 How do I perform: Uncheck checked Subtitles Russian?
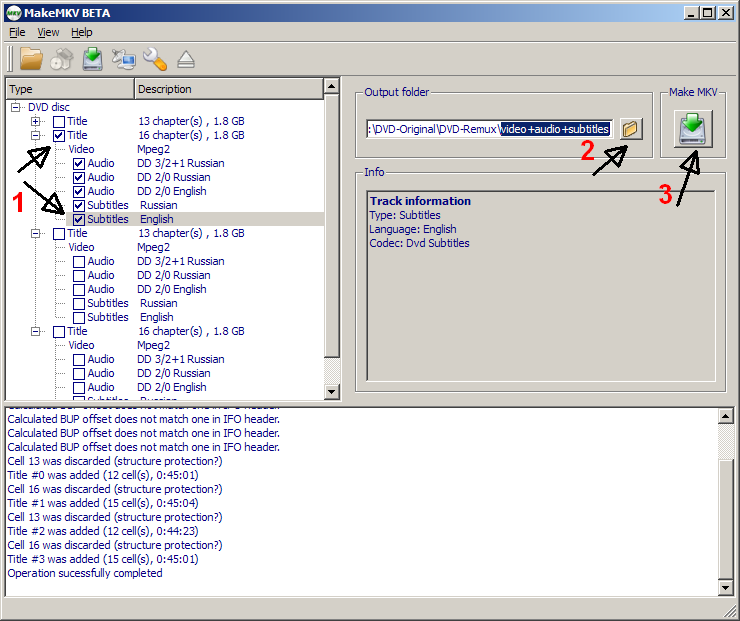coord(79,206)
